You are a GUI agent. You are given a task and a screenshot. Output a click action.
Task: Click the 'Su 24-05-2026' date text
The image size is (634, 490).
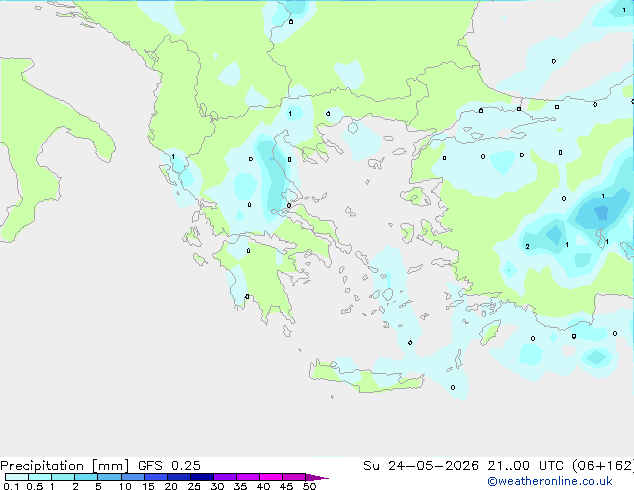tap(421, 466)
